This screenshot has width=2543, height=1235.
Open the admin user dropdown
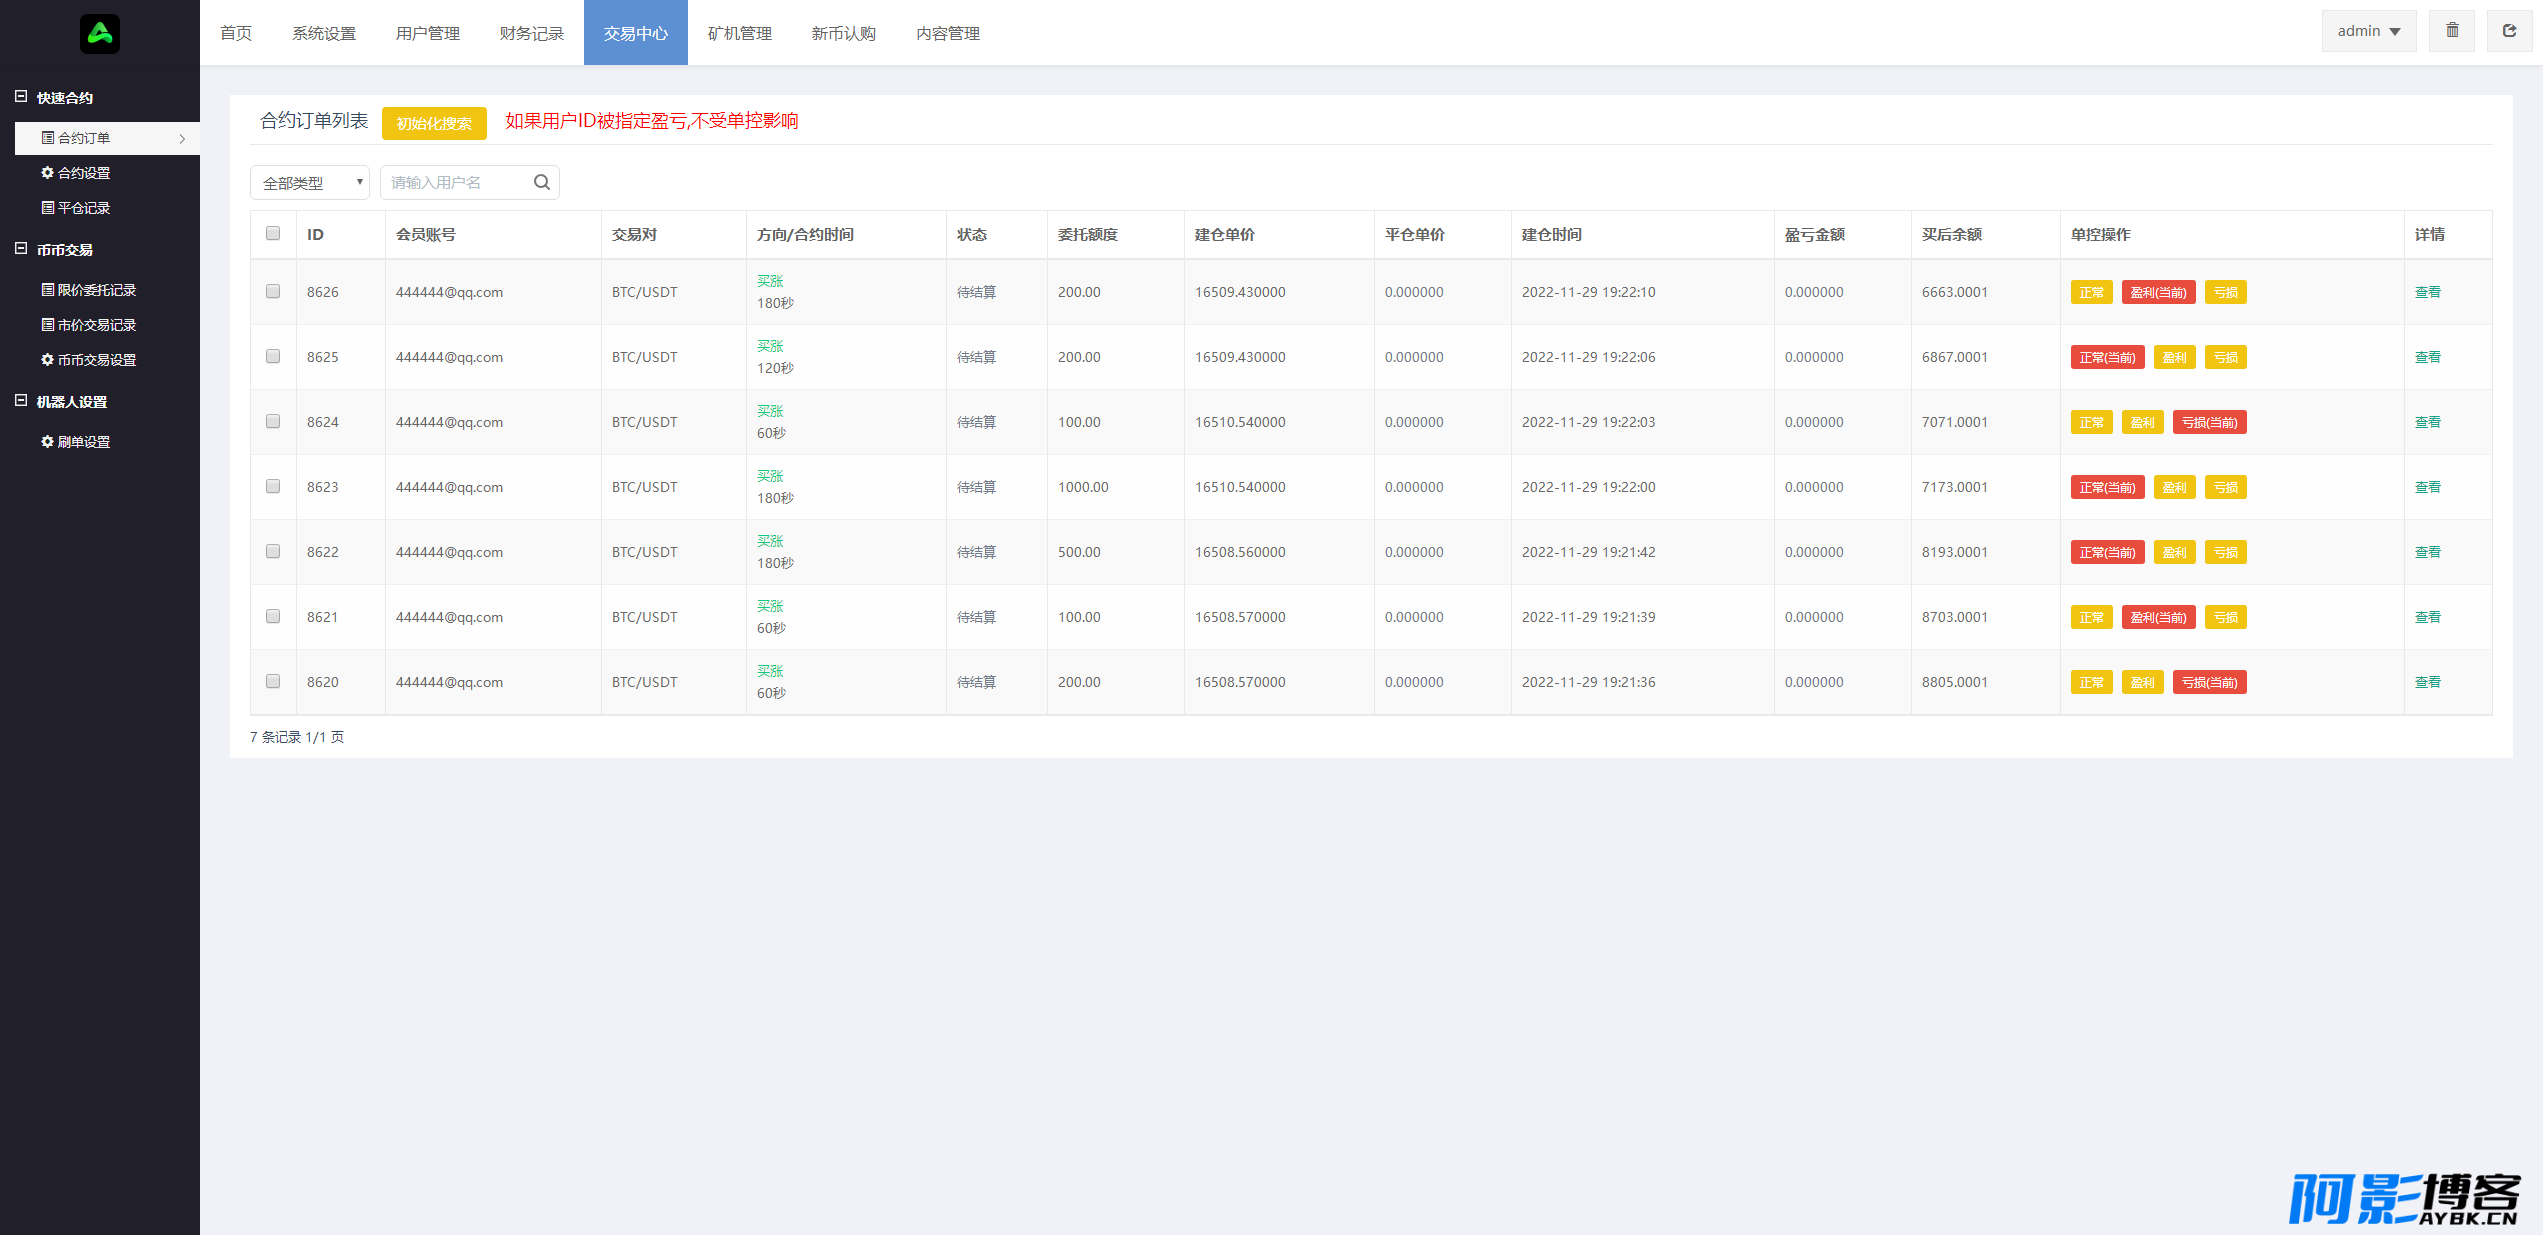coord(2368,31)
